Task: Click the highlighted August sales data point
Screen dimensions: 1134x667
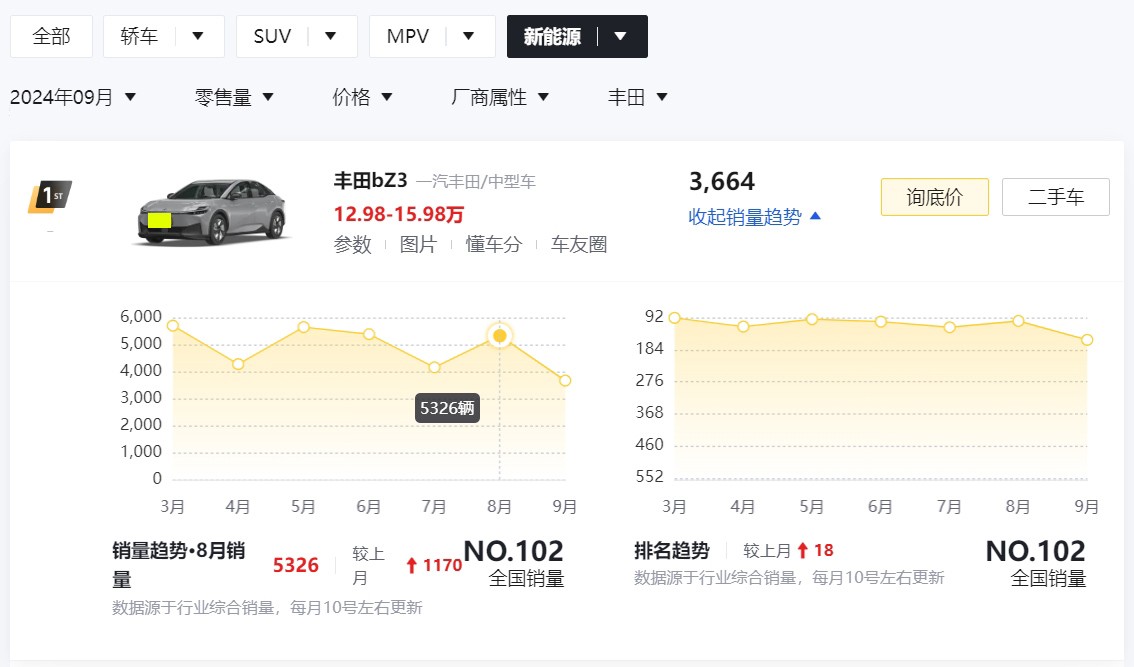Action: (x=500, y=336)
